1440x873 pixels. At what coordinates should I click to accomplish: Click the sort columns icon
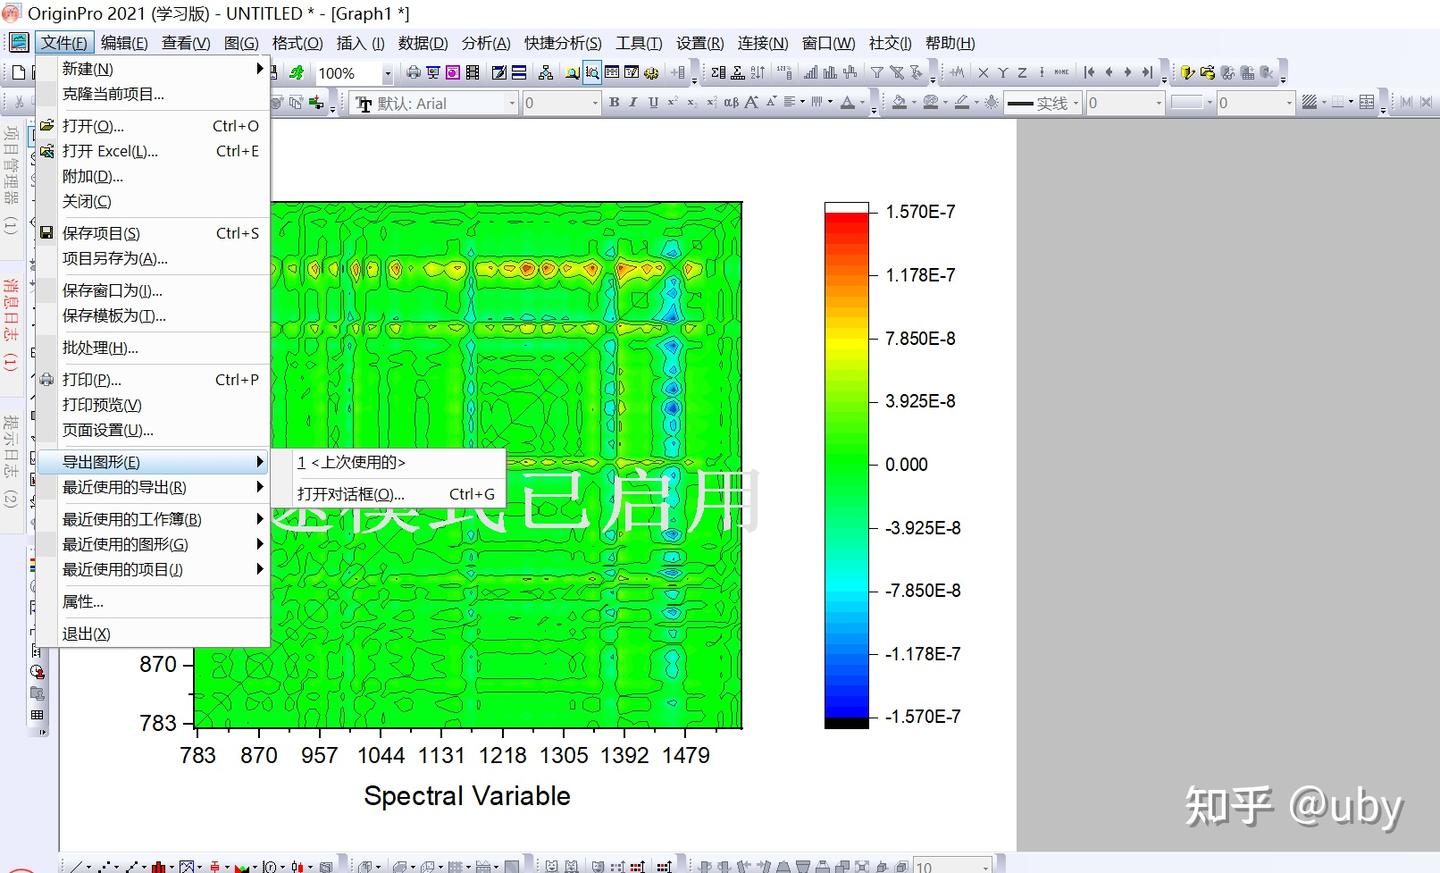tap(758, 72)
